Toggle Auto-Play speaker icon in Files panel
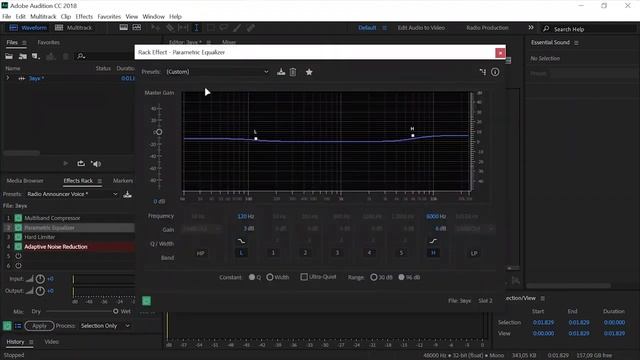This screenshot has height=360, width=640. pyautogui.click(x=96, y=164)
